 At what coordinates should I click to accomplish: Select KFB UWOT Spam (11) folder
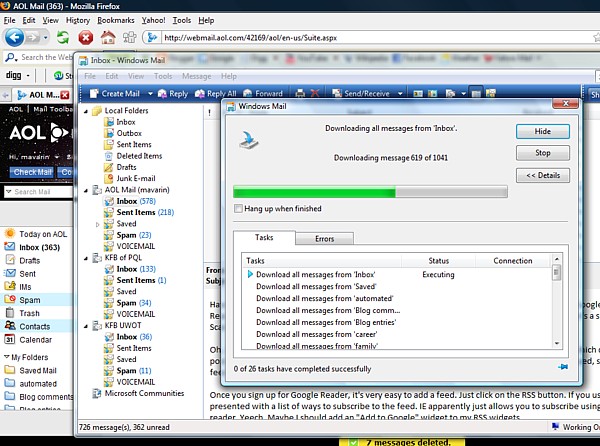(128, 371)
